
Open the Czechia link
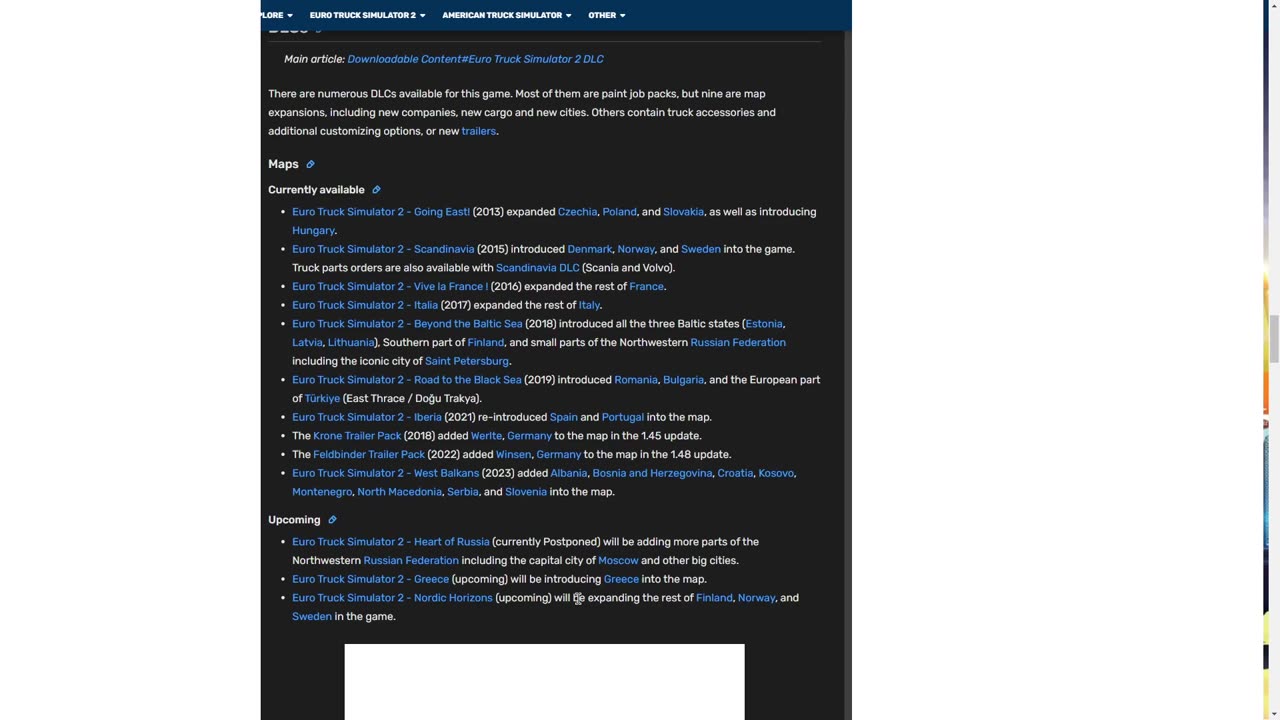click(577, 212)
